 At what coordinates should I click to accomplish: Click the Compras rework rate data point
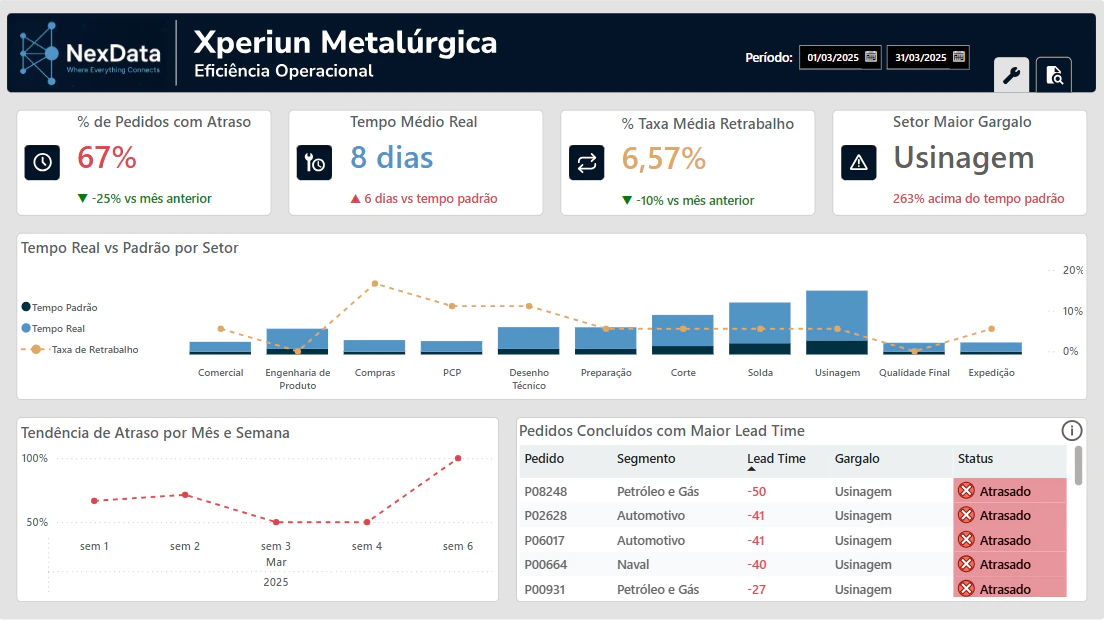(375, 284)
